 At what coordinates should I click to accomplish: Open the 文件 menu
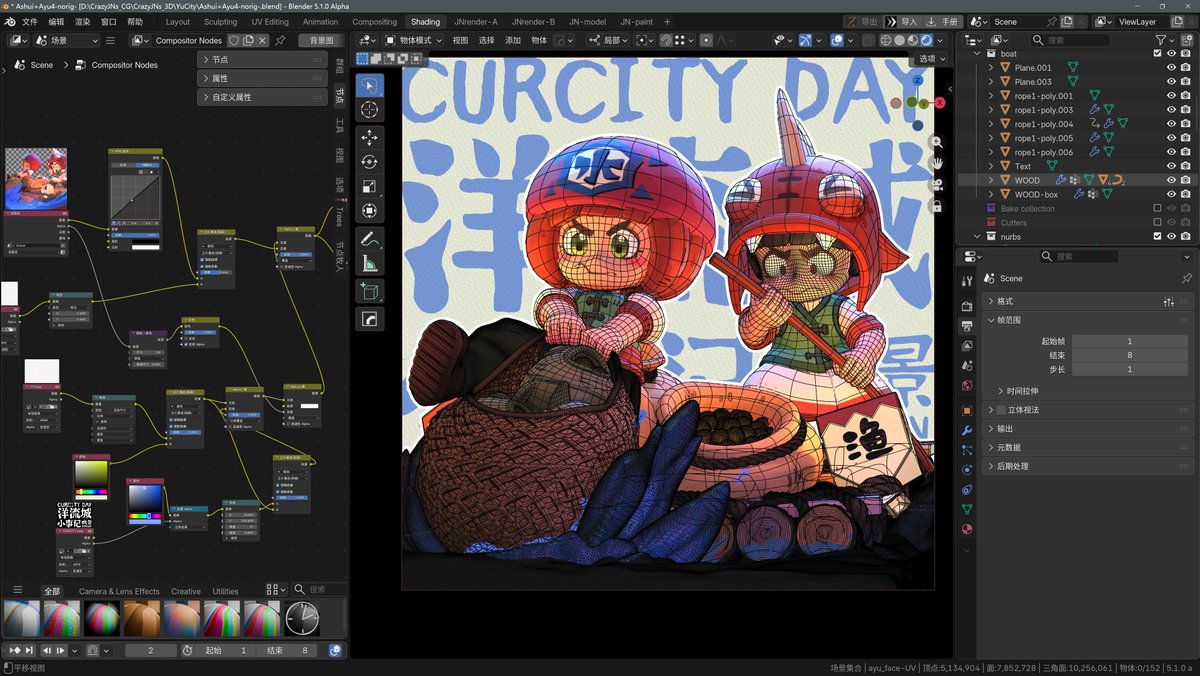(x=30, y=21)
